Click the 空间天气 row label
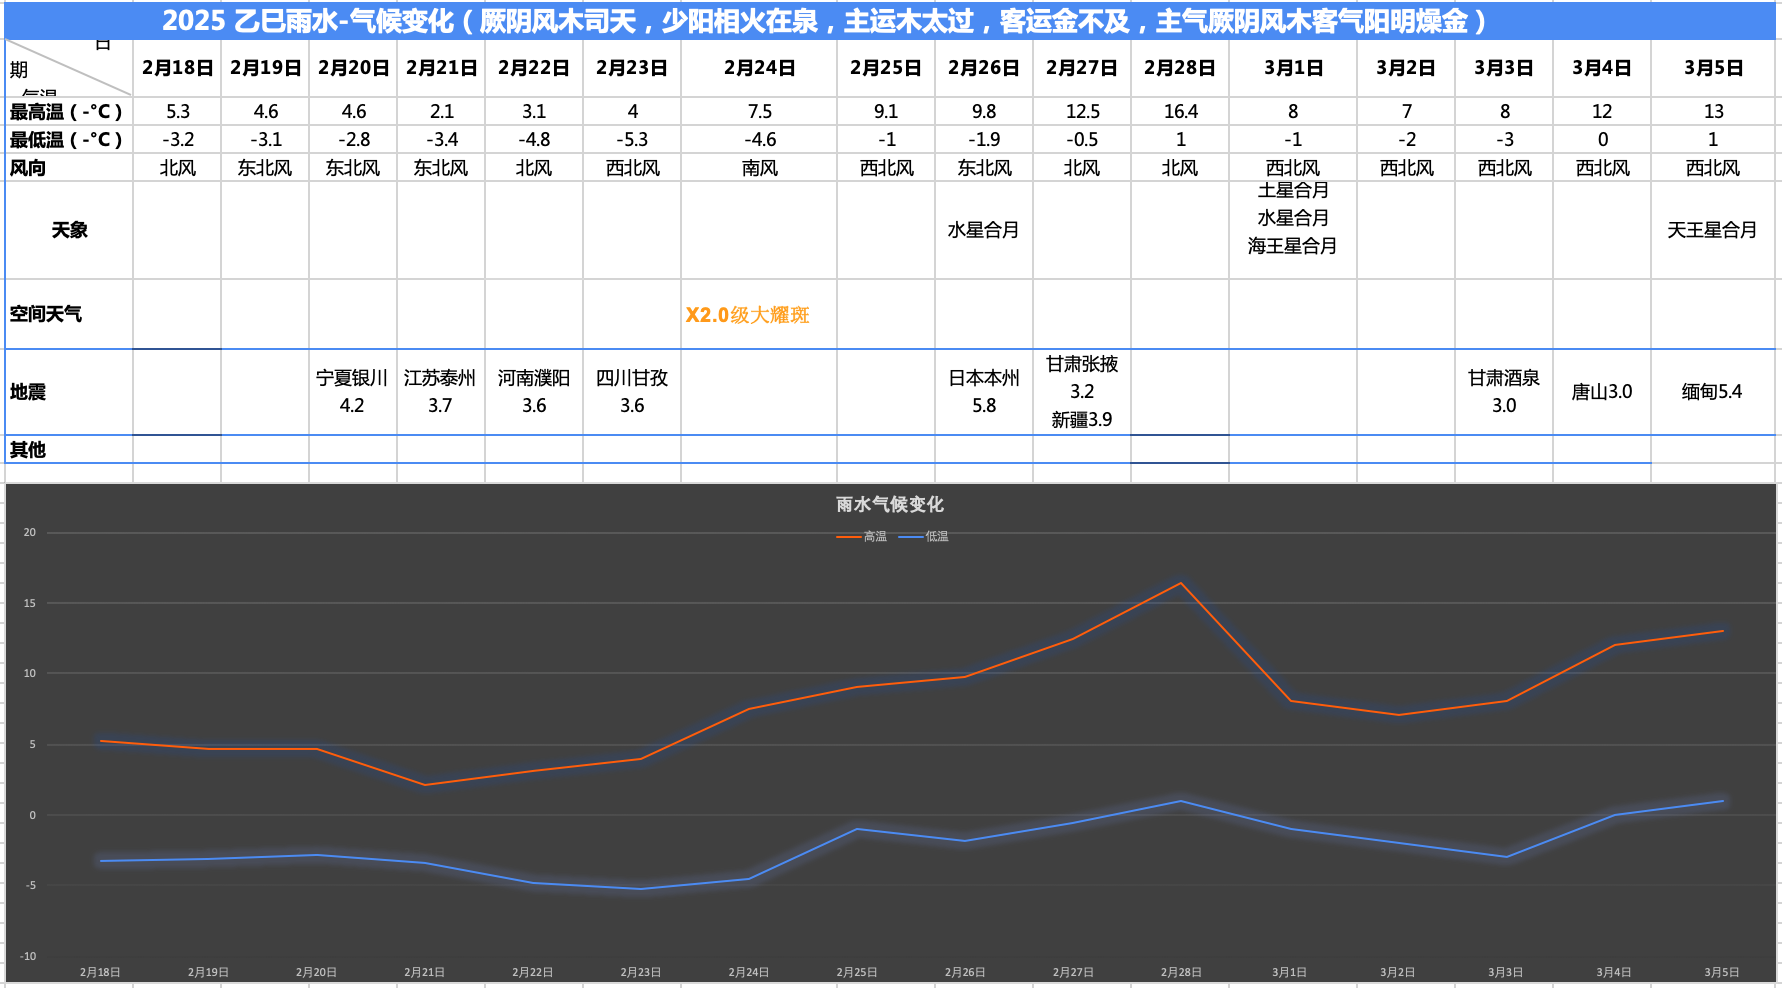 [46, 314]
